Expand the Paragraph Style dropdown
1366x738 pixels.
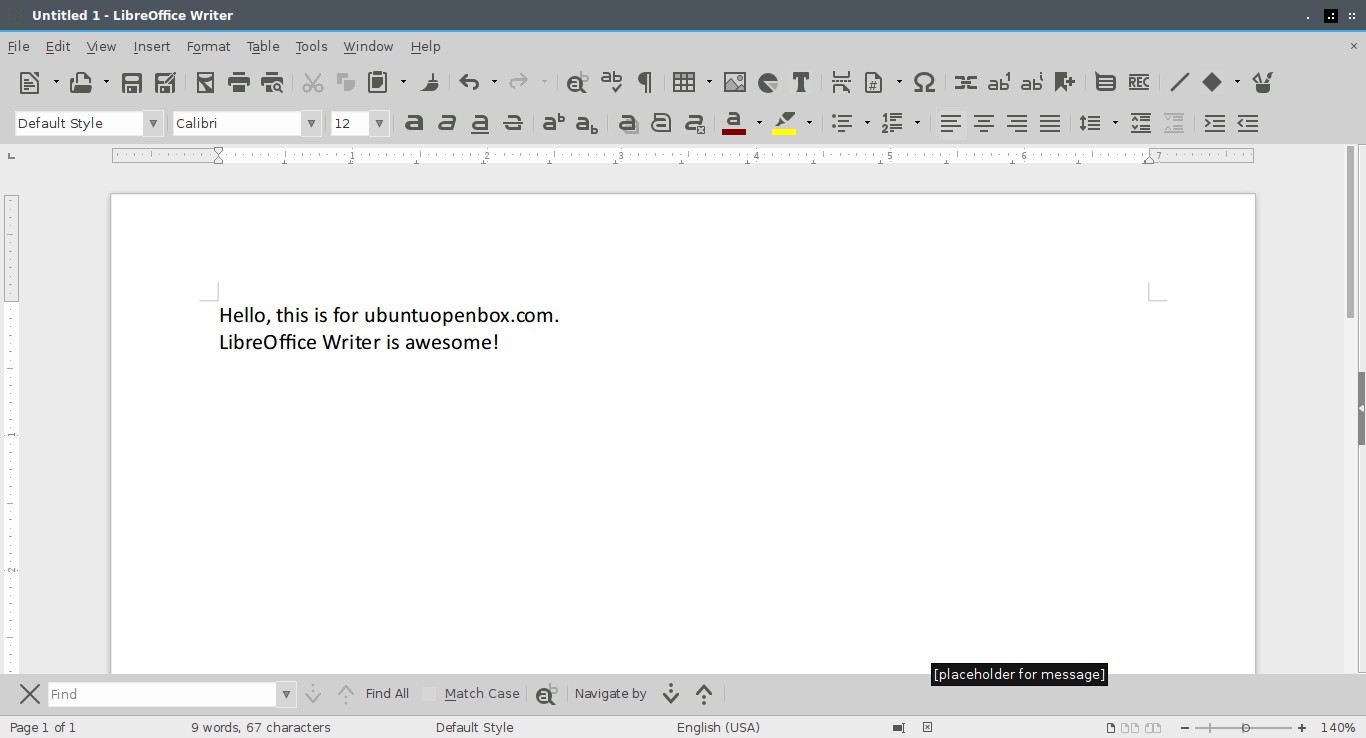click(153, 123)
